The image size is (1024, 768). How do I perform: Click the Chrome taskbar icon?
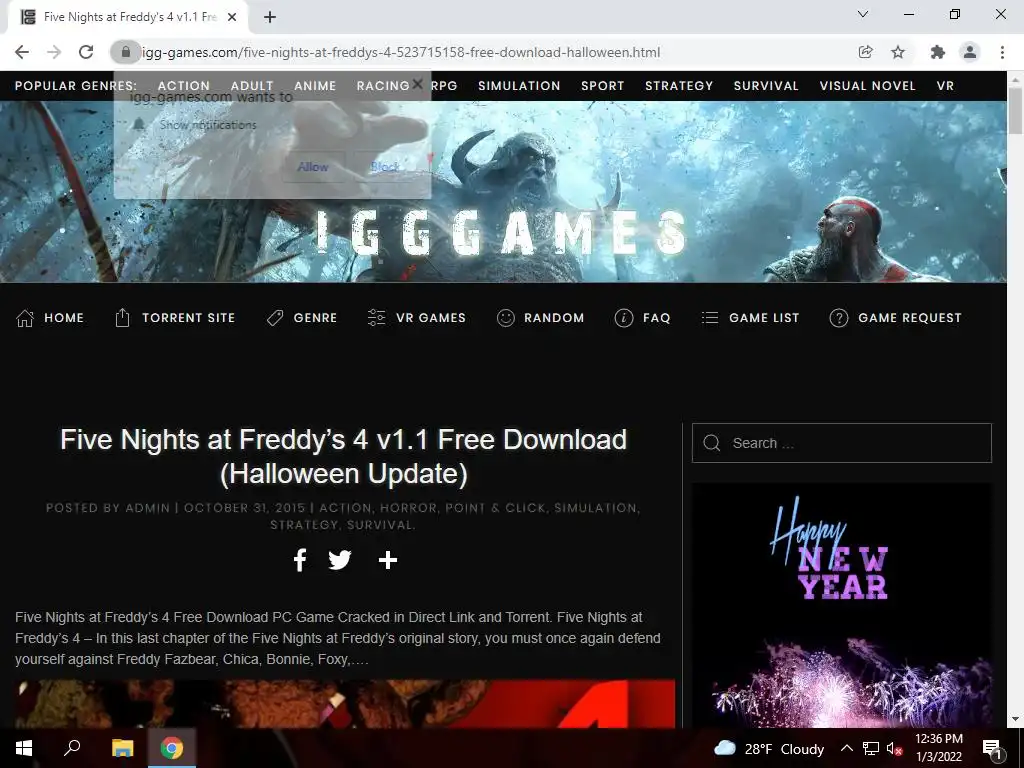[x=172, y=748]
